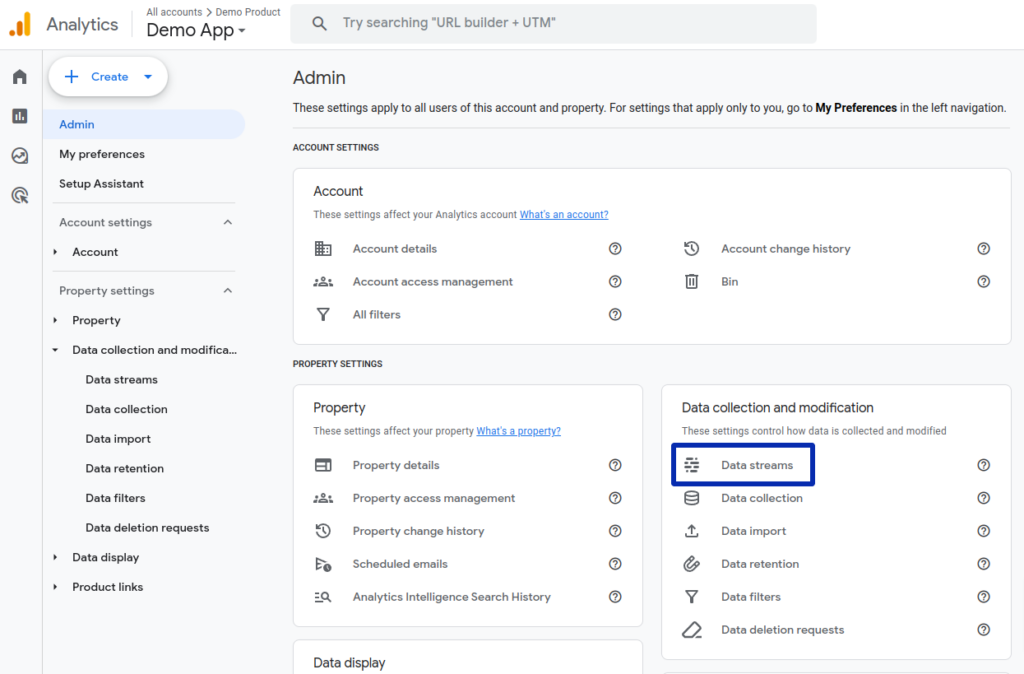This screenshot has width=1024, height=674.
Task: Click the Data deletion requests eraser icon
Action: click(x=692, y=630)
